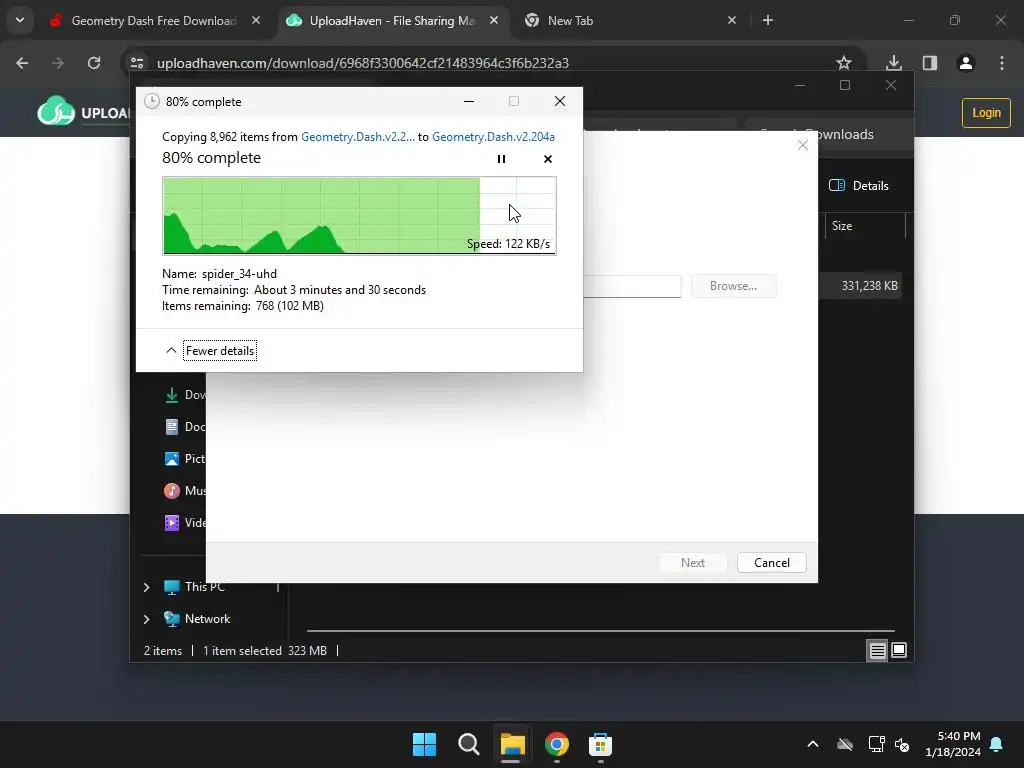The width and height of the screenshot is (1024, 768).
Task: Open taskbar Search
Action: (x=468, y=744)
